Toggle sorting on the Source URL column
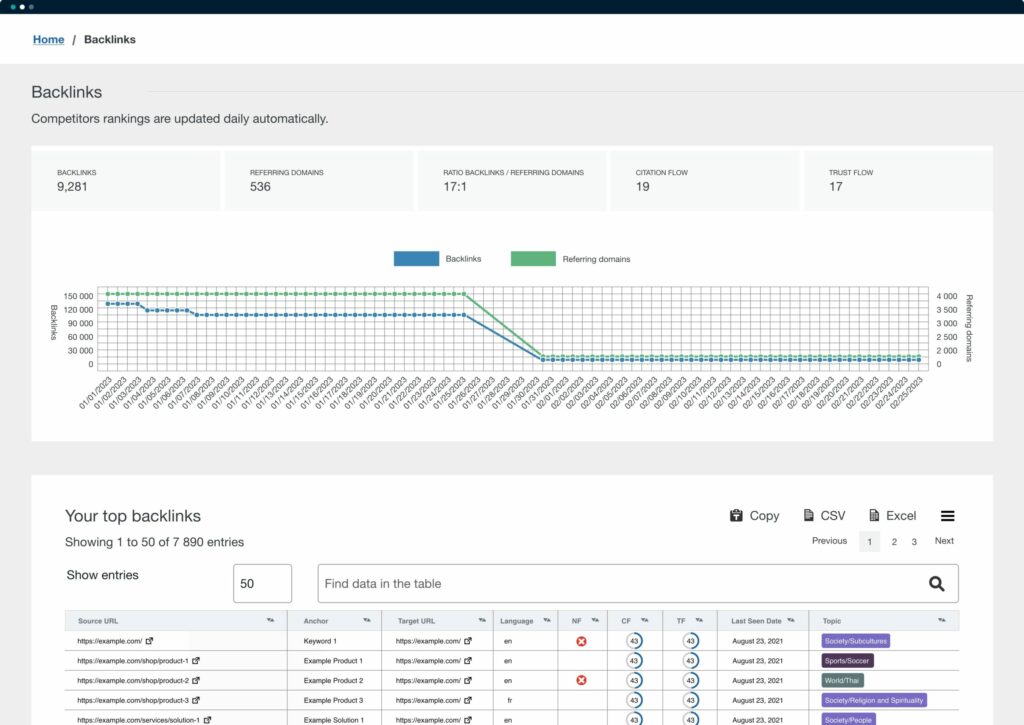This screenshot has height=725, width=1024. tap(269, 620)
